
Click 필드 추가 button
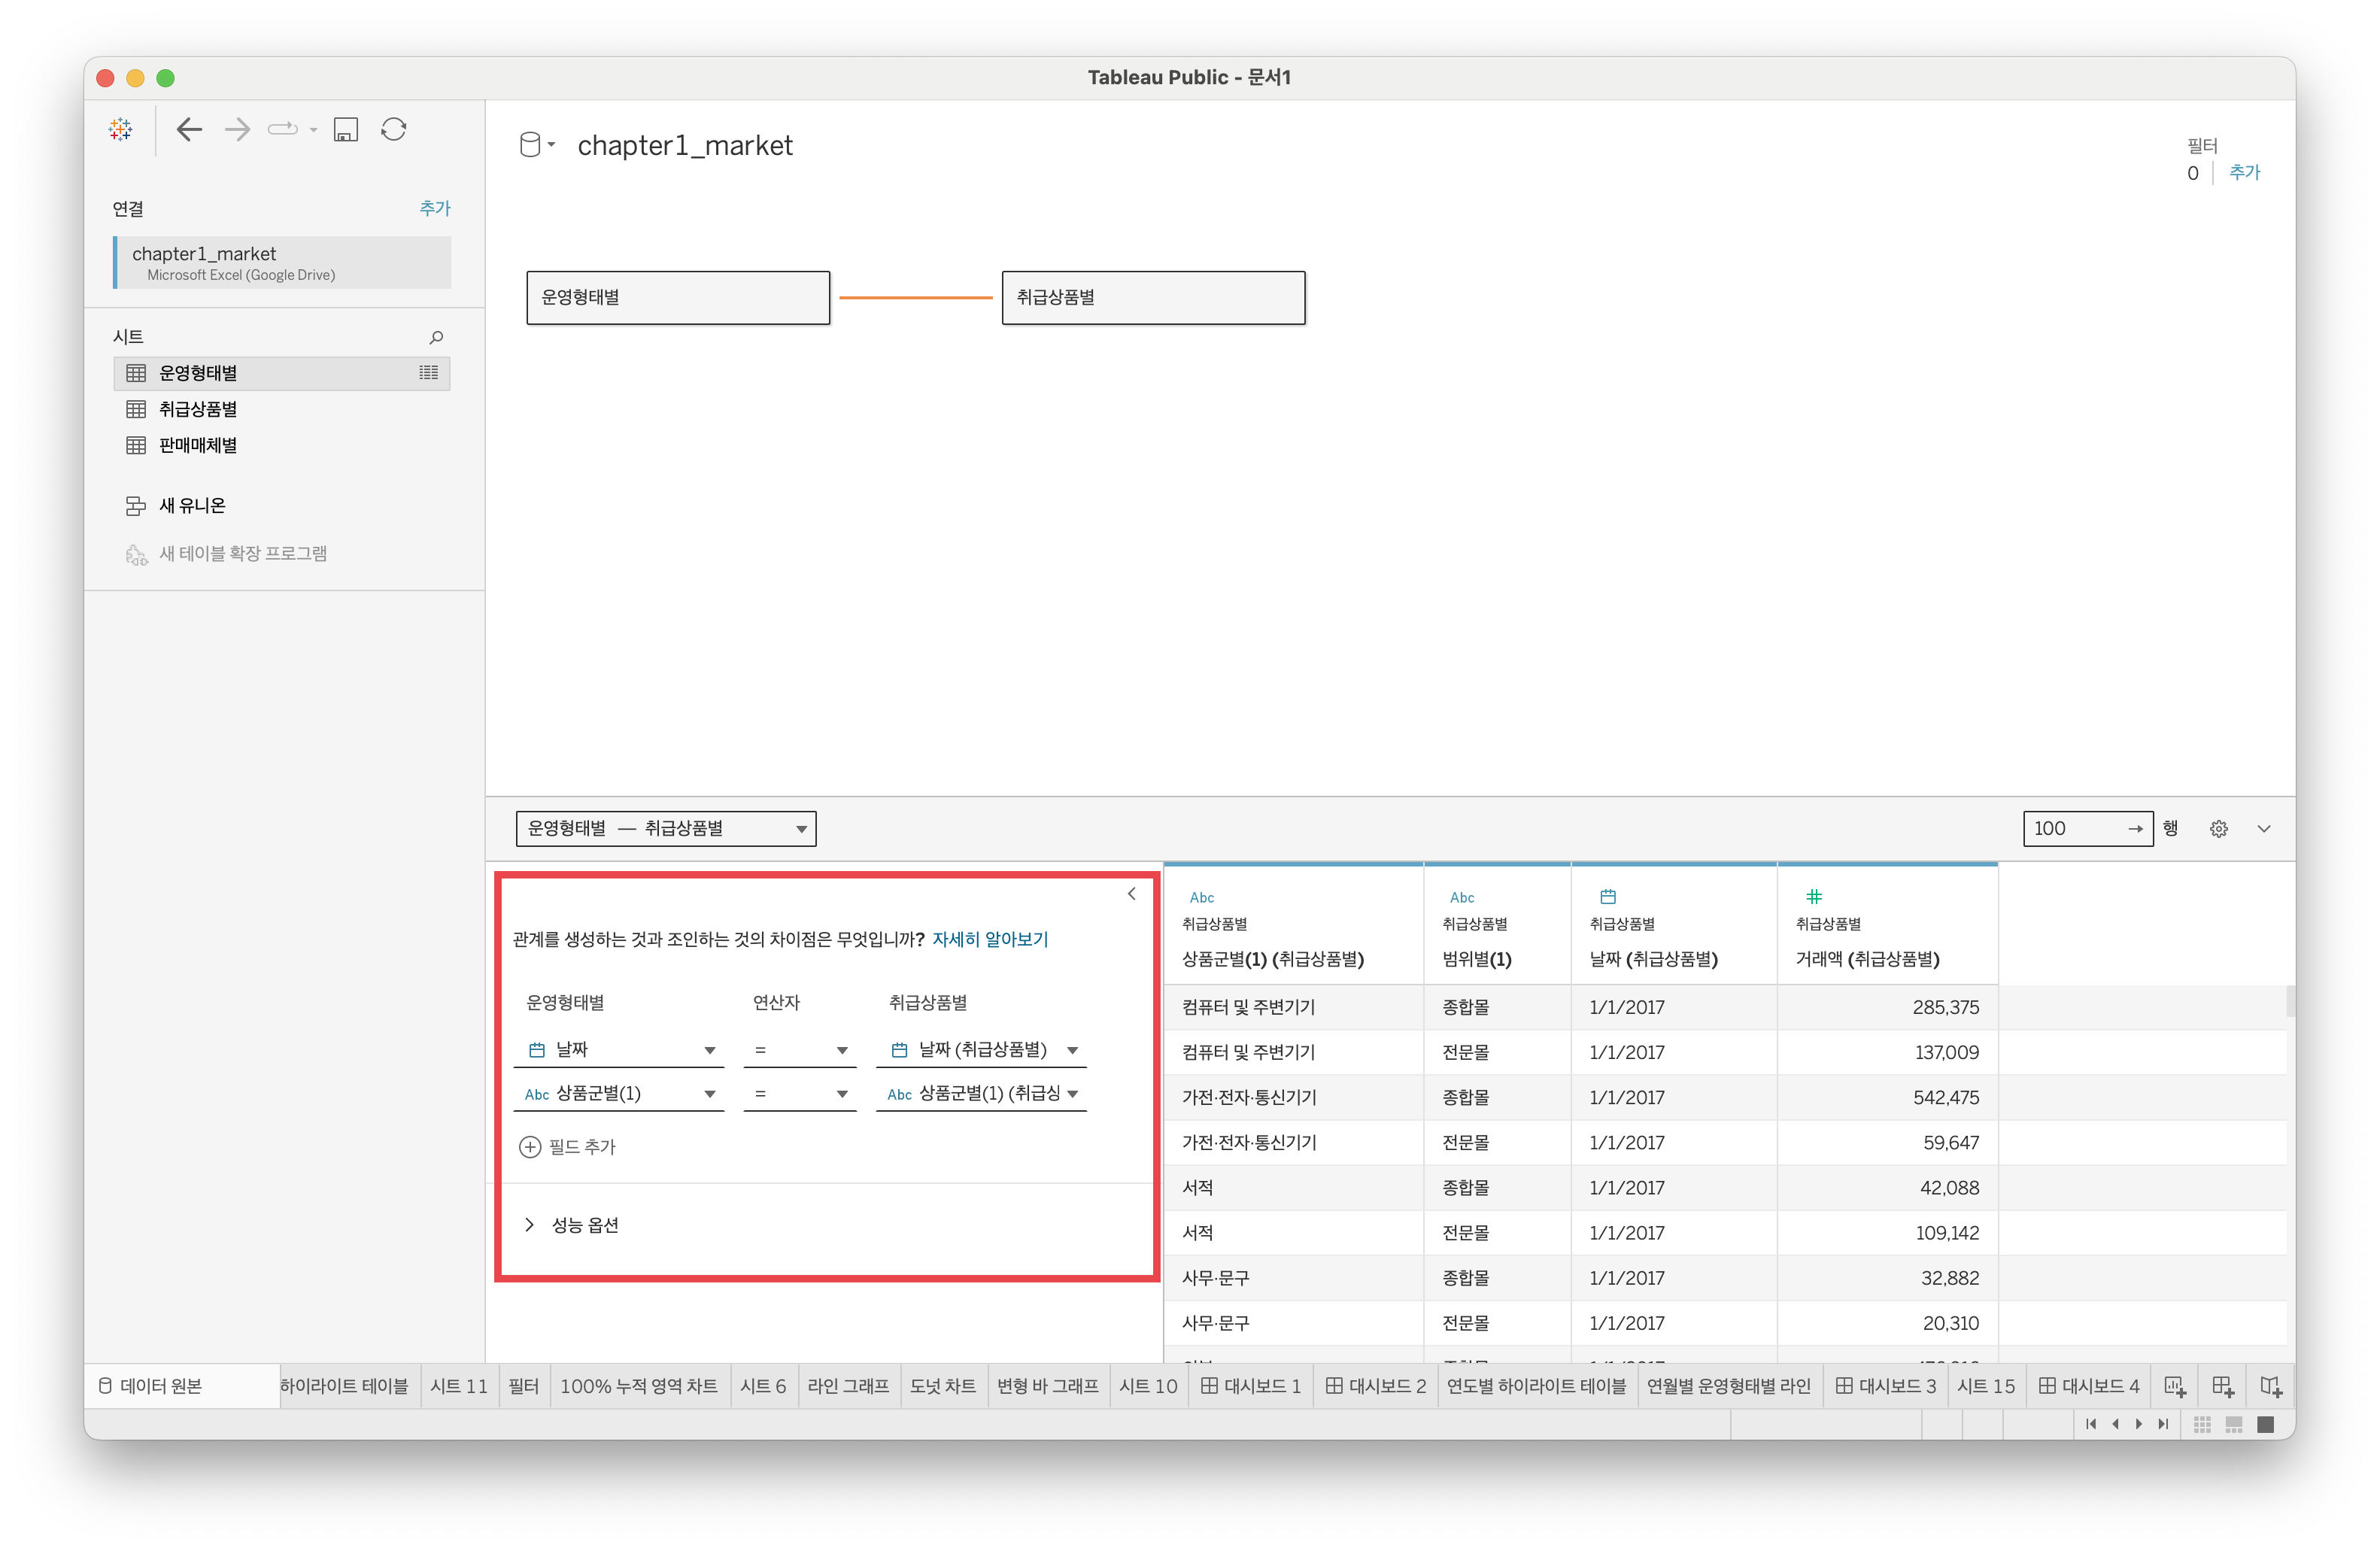[568, 1147]
